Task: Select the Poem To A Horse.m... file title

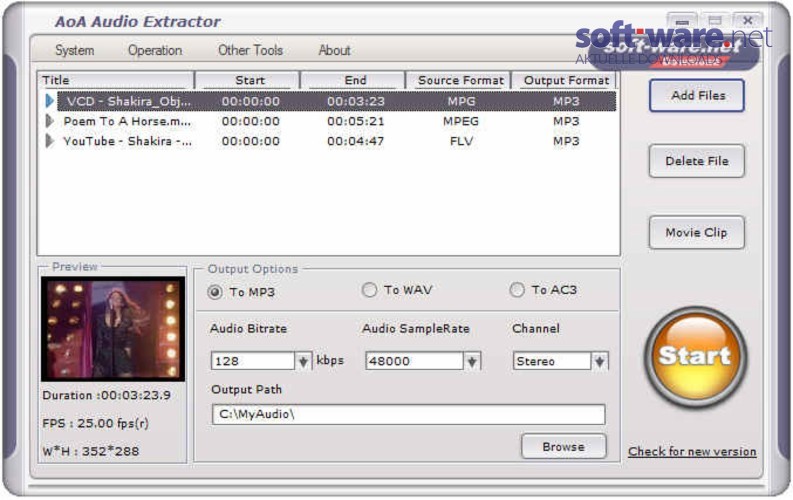Action: [x=127, y=121]
